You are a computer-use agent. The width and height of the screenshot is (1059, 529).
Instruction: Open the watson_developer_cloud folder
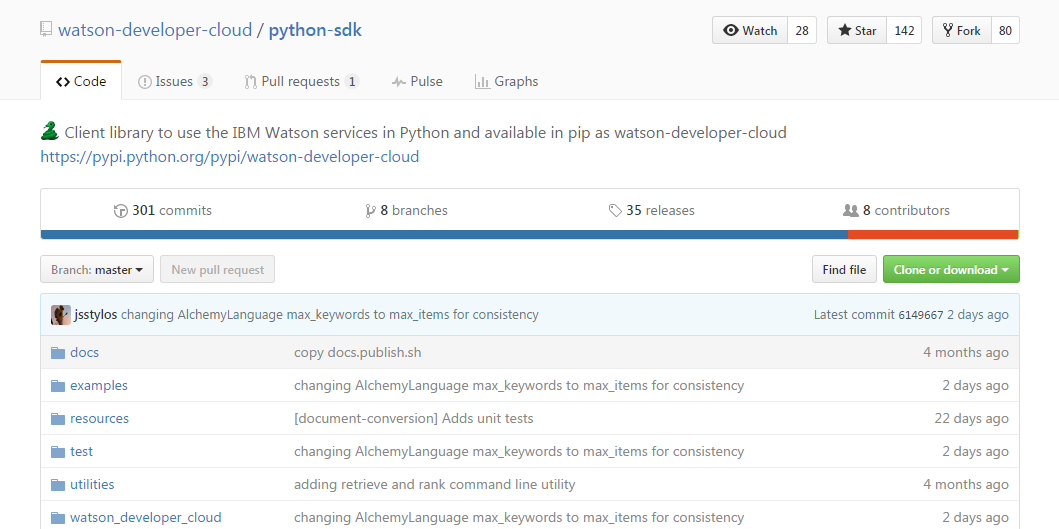click(x=145, y=518)
